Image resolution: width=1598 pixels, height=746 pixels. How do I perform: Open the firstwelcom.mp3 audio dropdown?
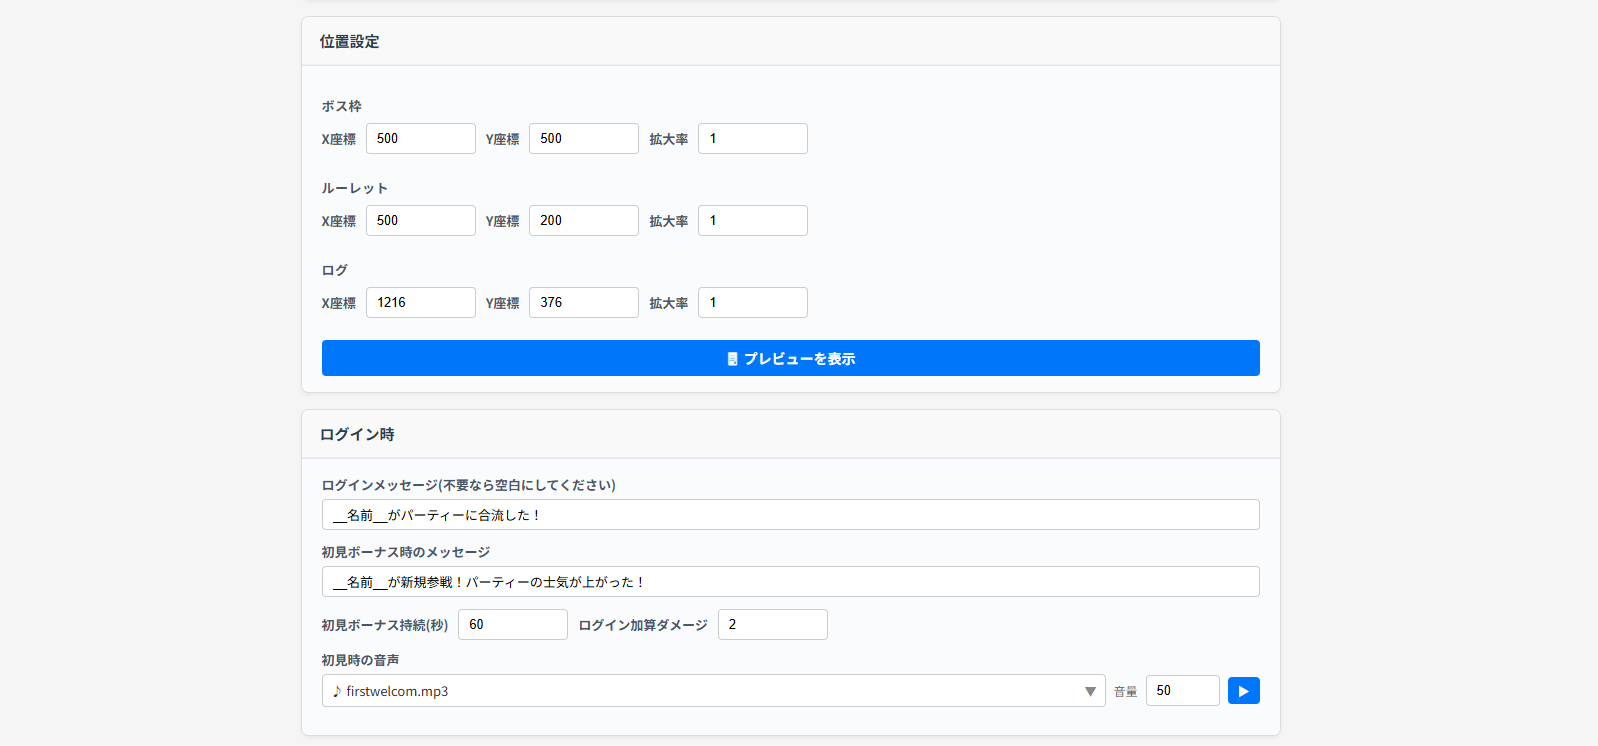pyautogui.click(x=713, y=691)
